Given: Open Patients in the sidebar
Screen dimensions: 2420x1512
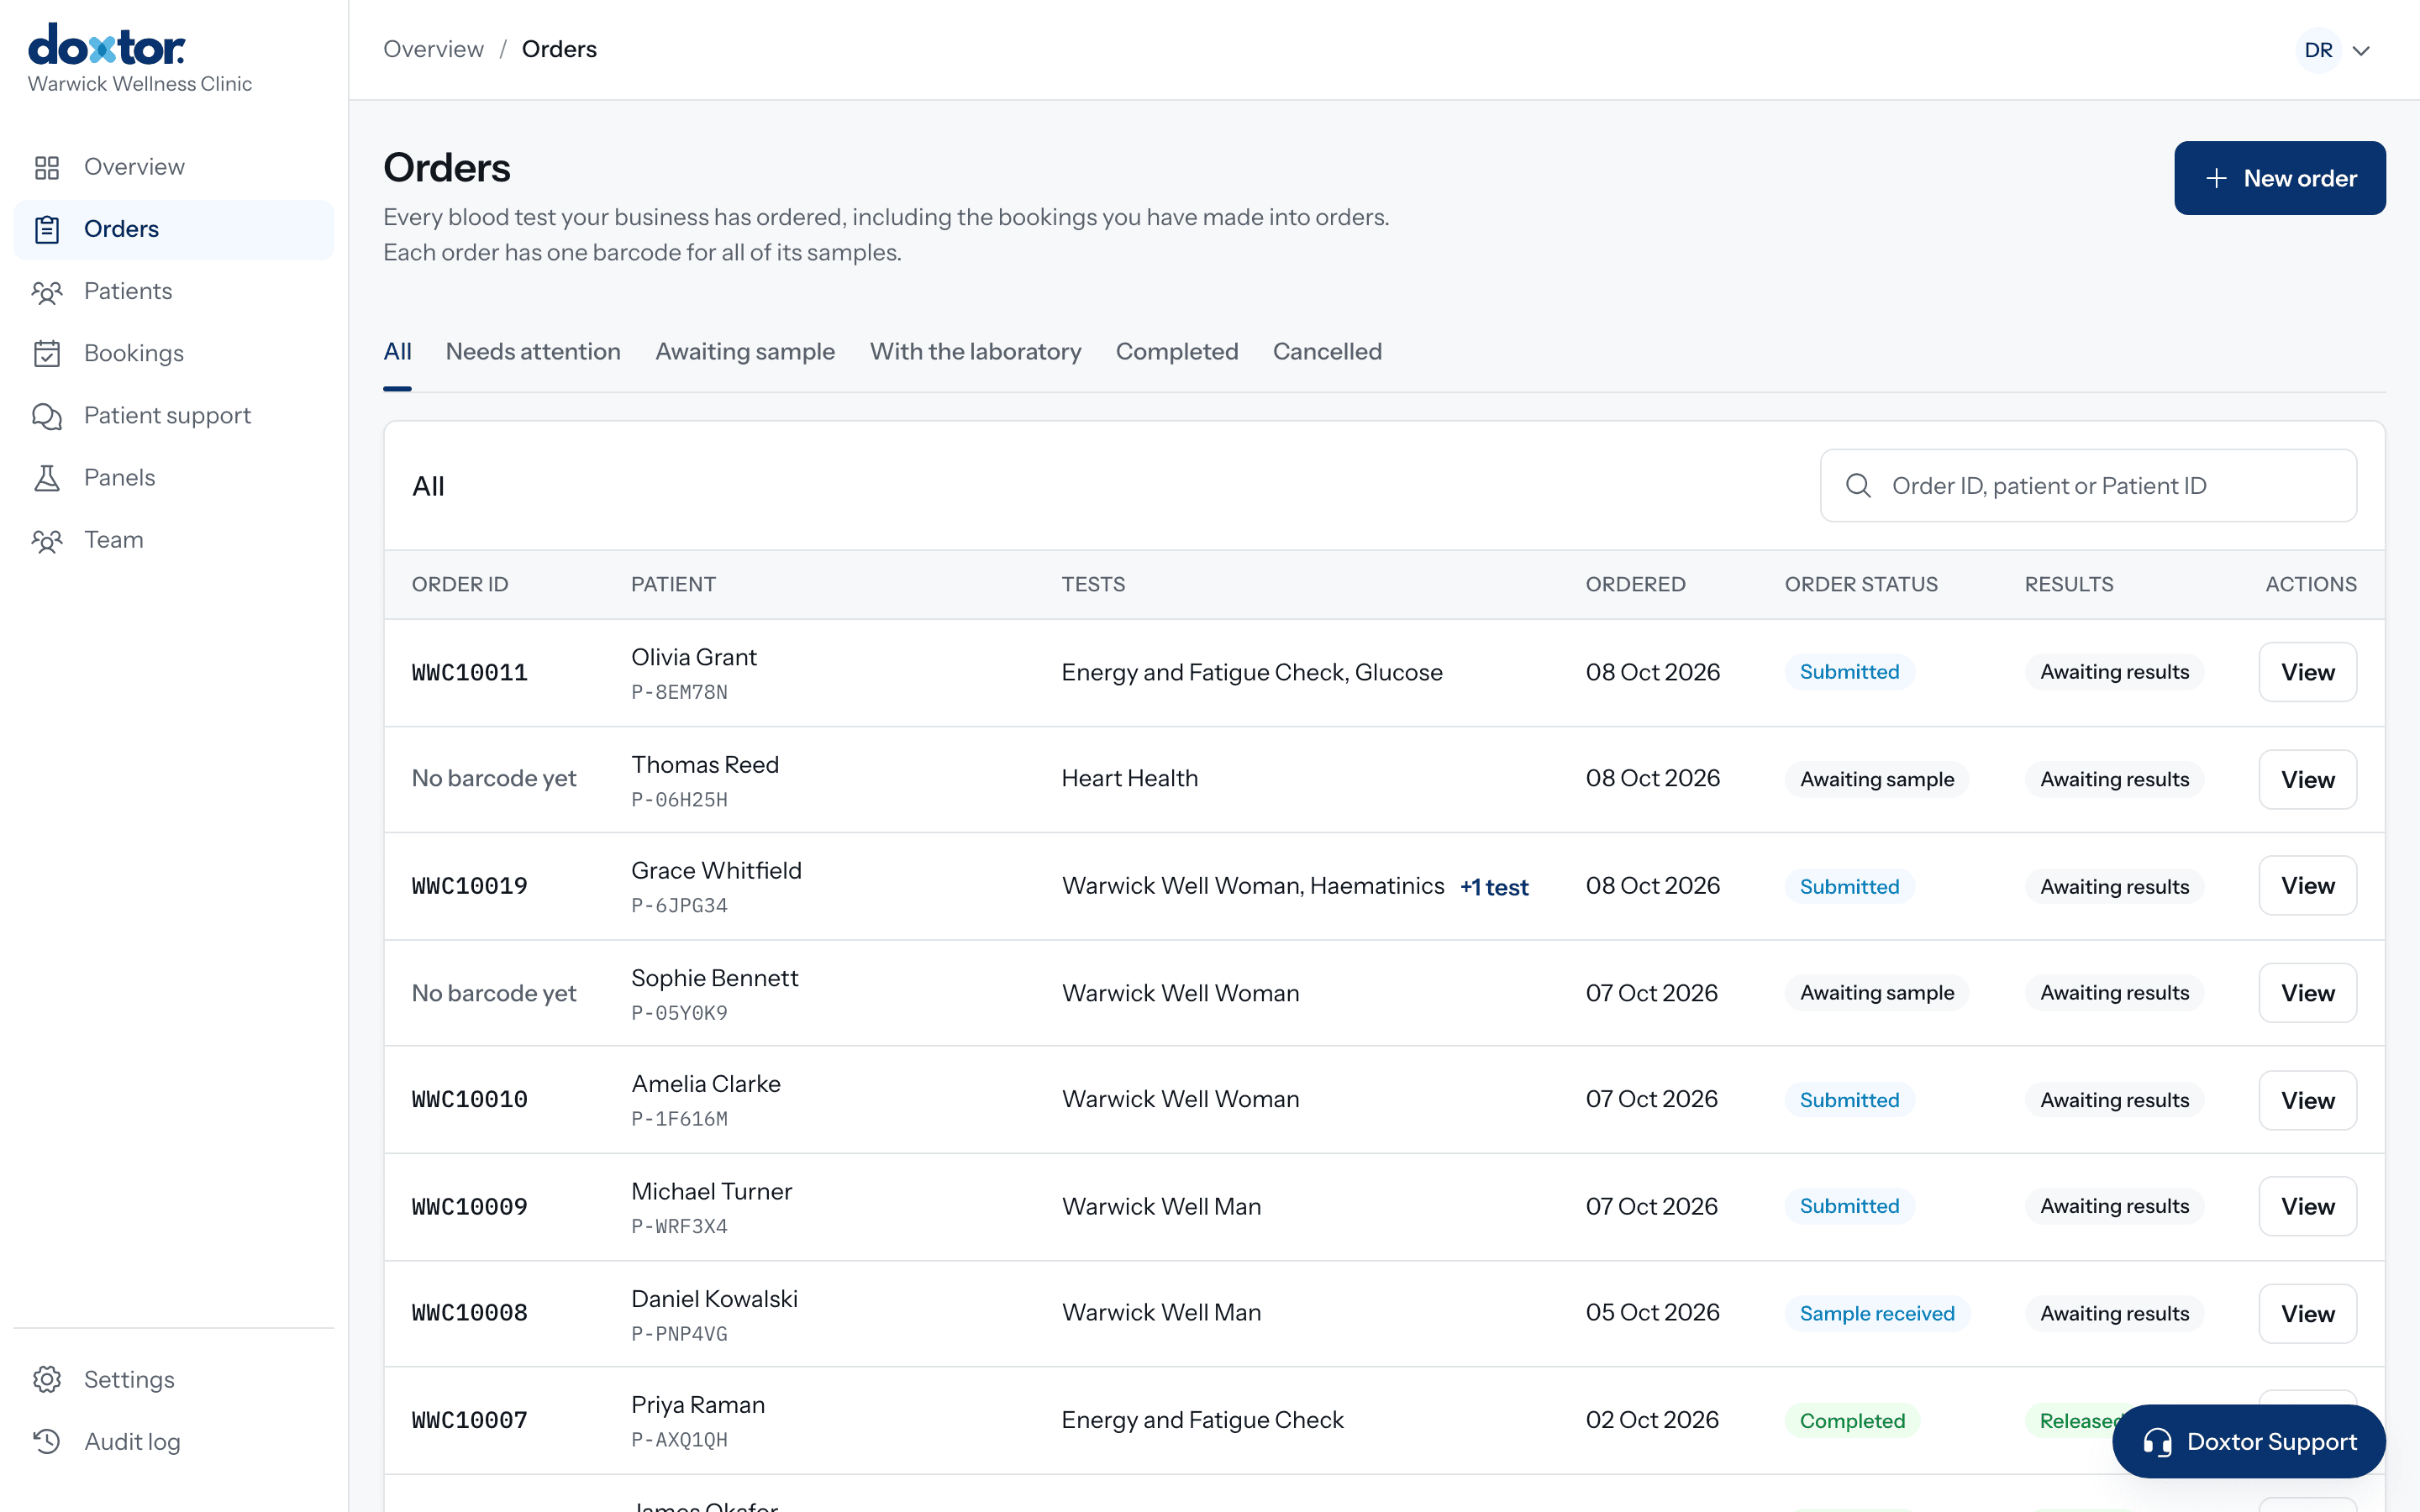Looking at the screenshot, I should point(174,291).
